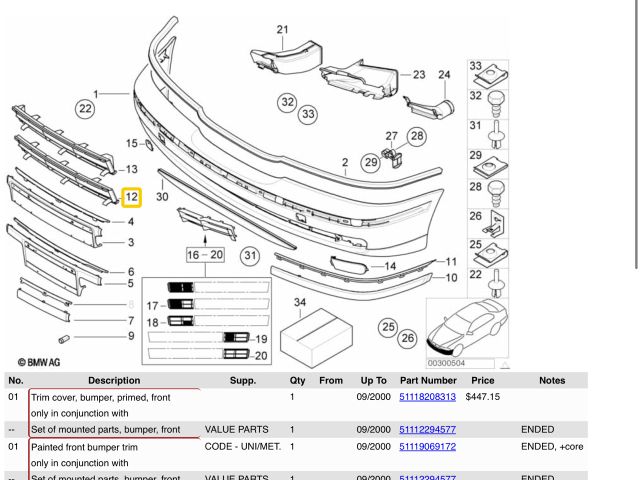
Task: Click the boxed 16 – 20 range label
Action: coord(205,255)
